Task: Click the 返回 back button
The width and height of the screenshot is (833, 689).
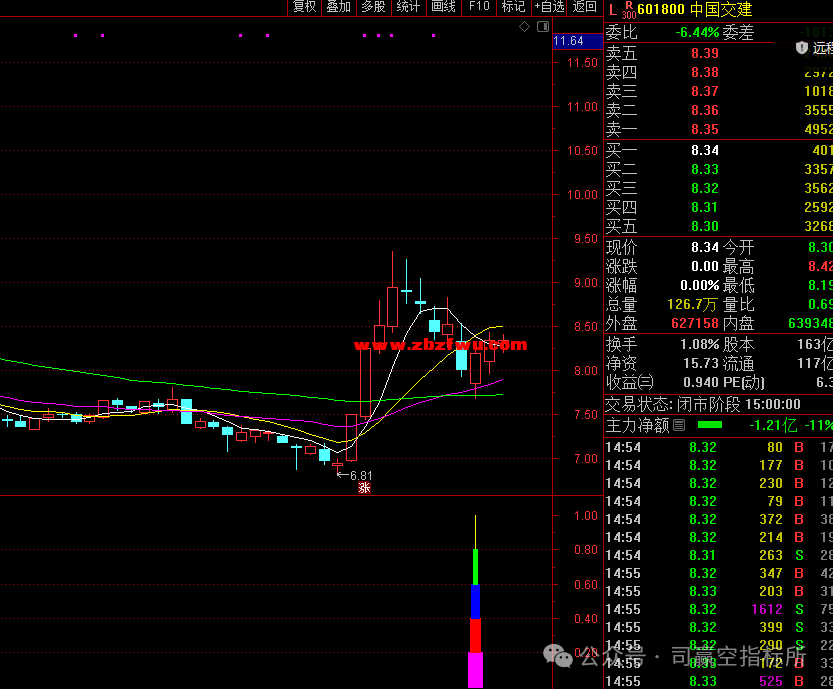Action: pos(584,7)
